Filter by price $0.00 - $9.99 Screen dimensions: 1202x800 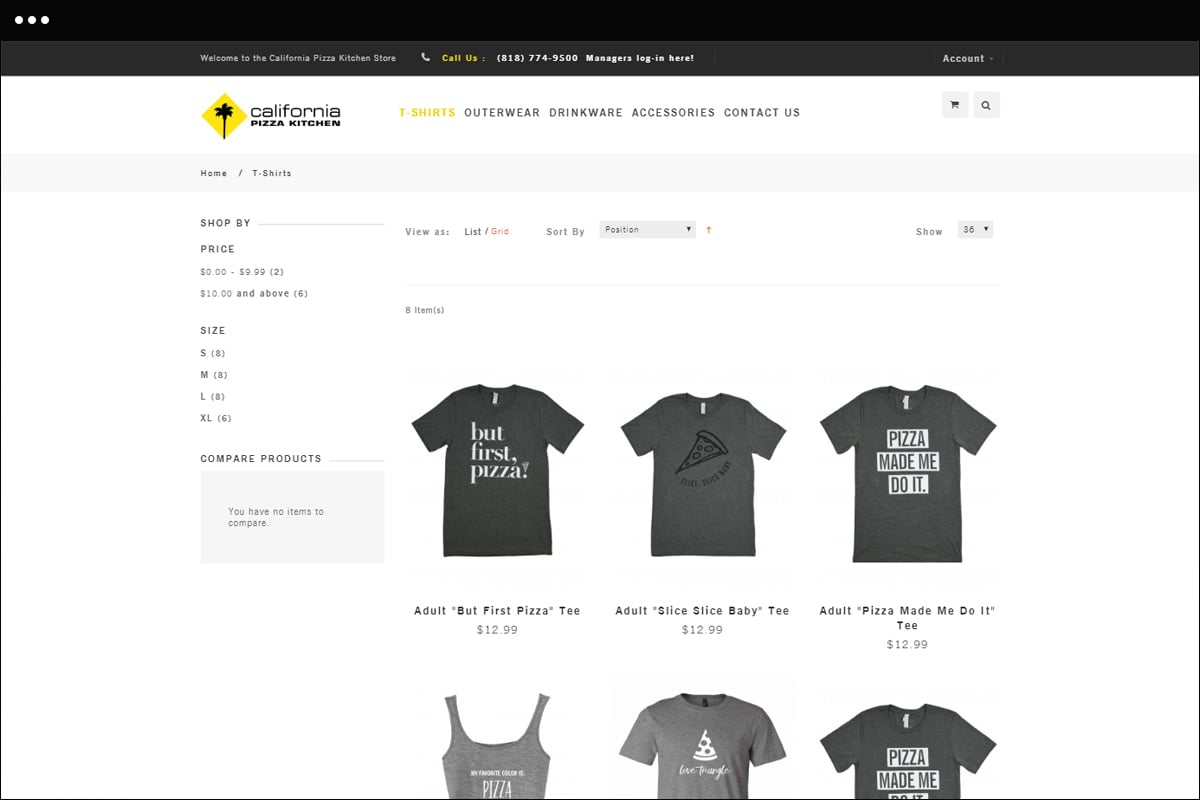[x=241, y=272]
